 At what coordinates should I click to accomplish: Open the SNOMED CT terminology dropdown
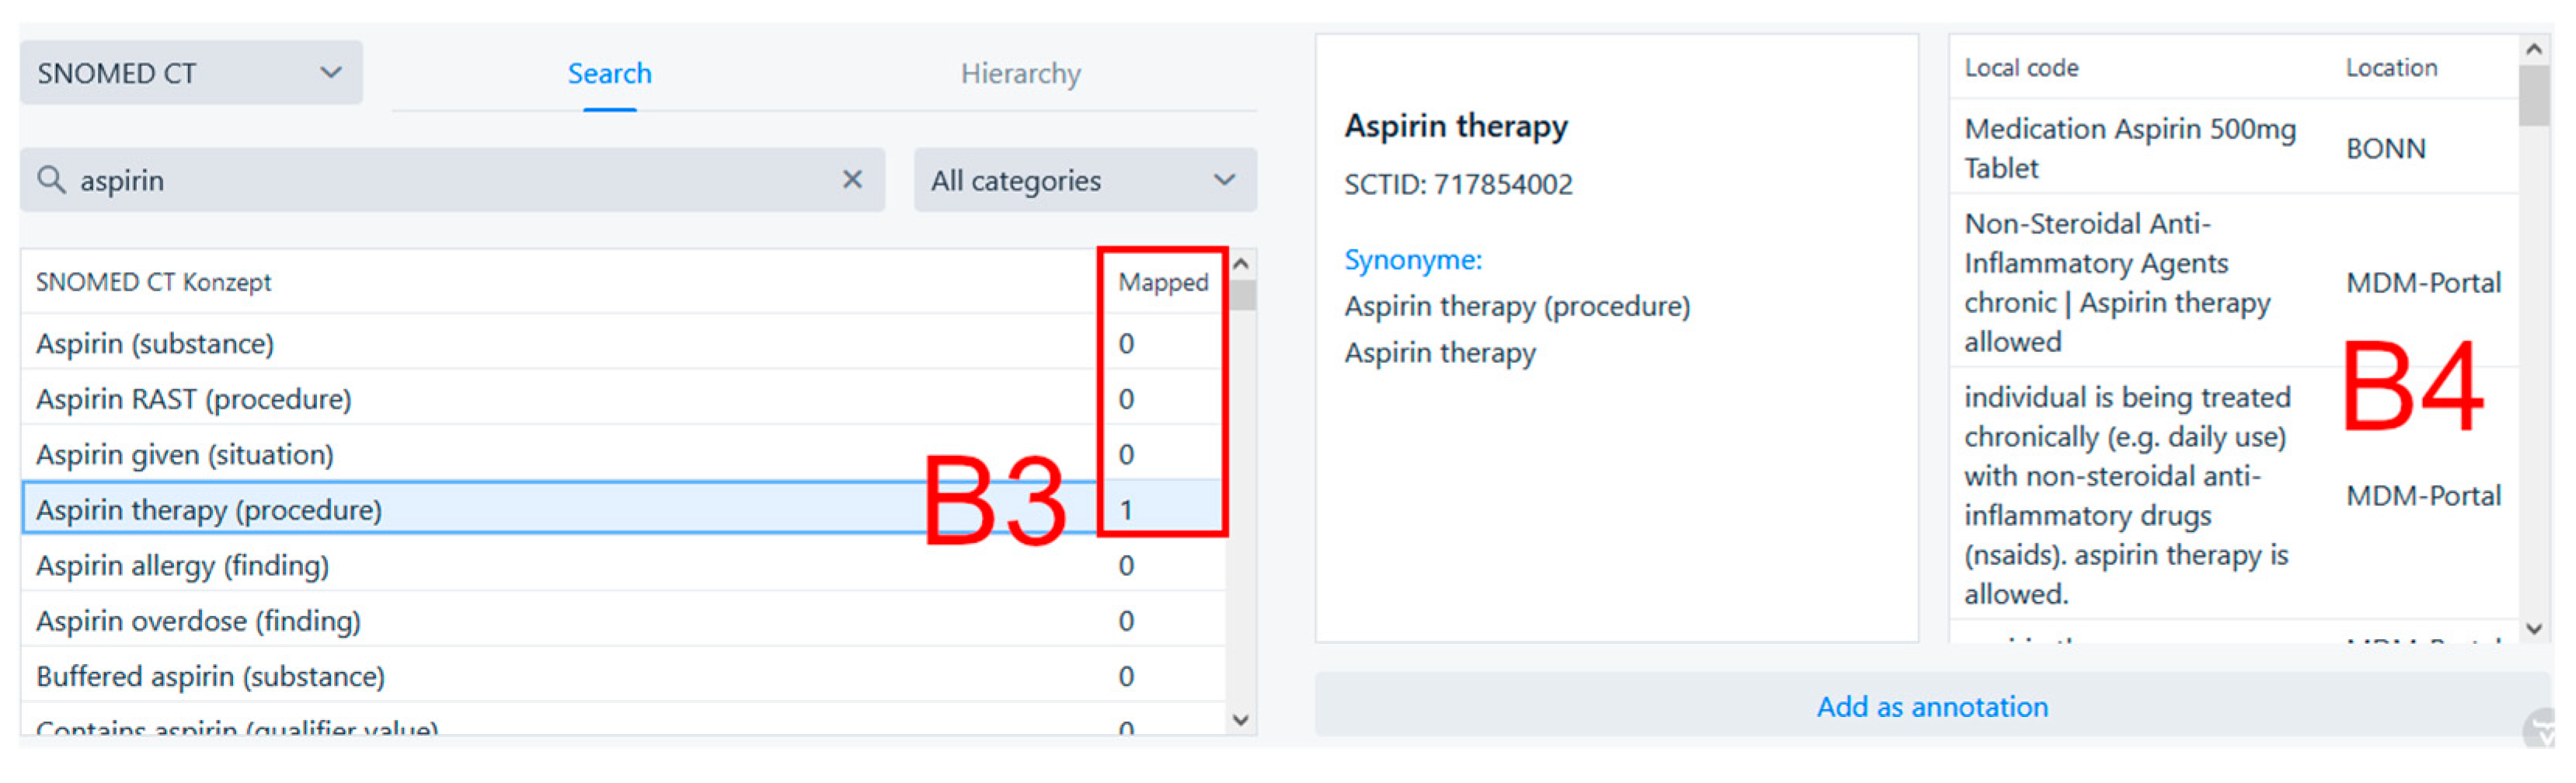point(190,73)
